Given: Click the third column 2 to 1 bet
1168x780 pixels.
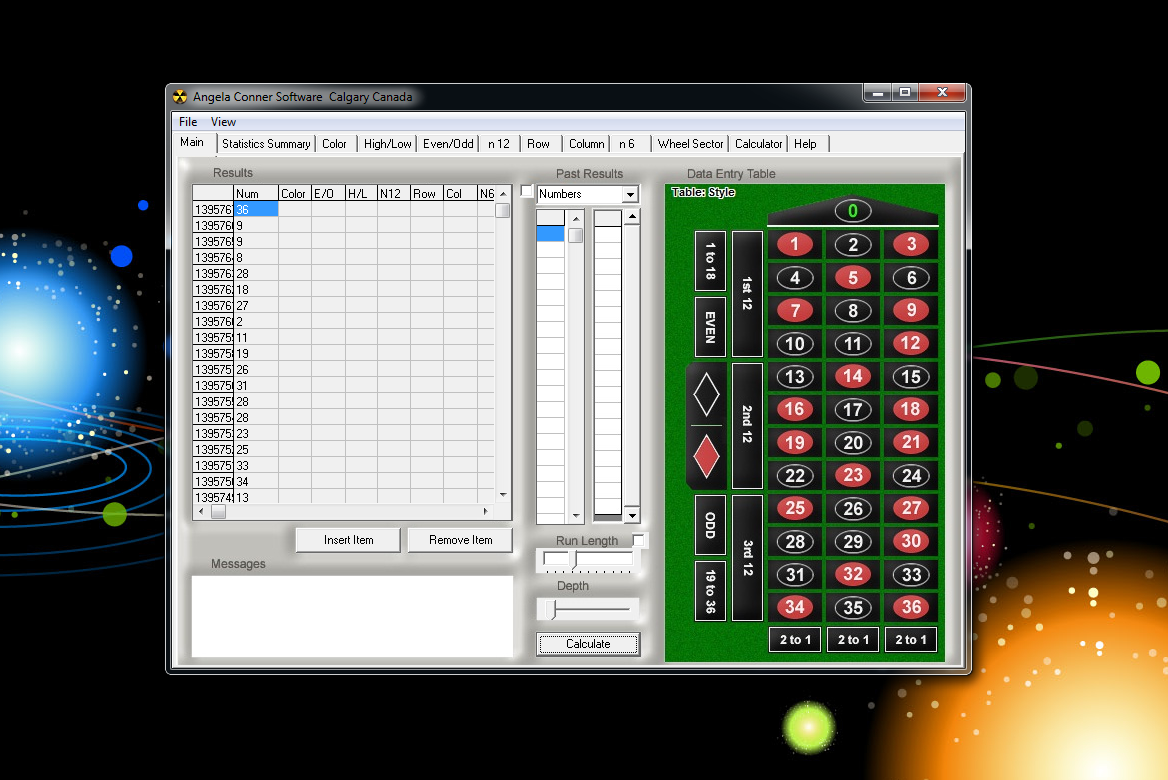Looking at the screenshot, I should (910, 639).
